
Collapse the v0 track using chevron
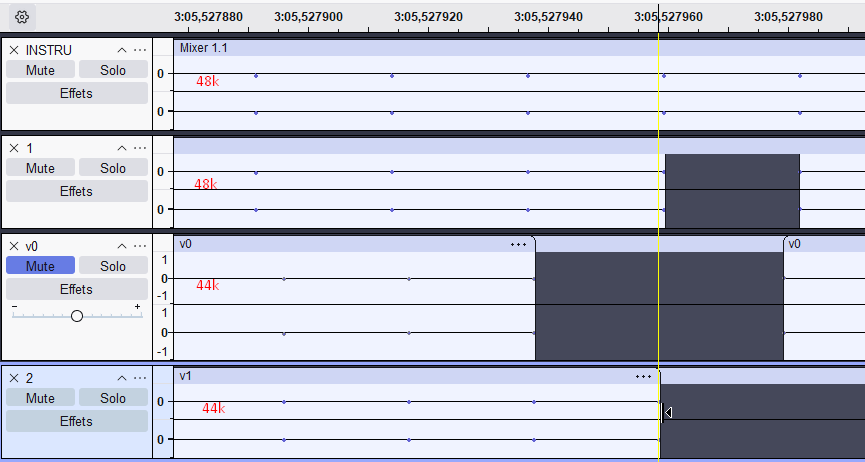[x=122, y=246]
